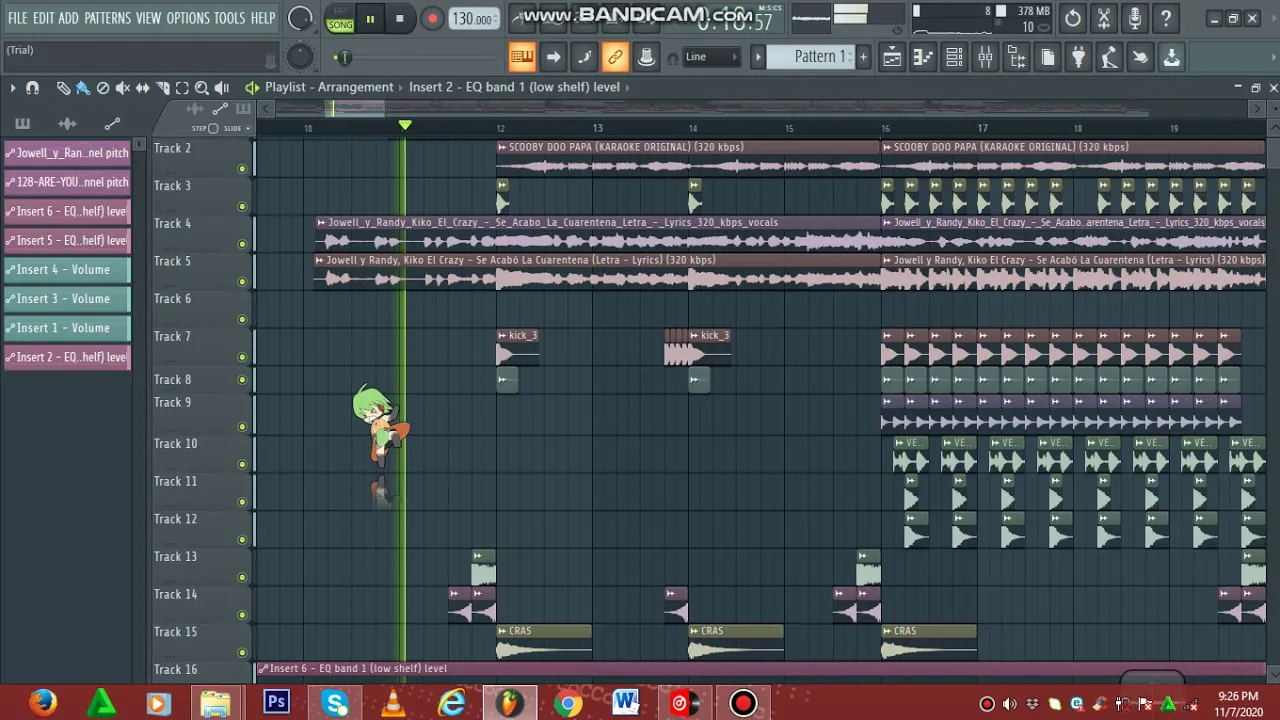Open the playlist options arrow menu
This screenshot has height=720, width=1280.
pos(13,88)
